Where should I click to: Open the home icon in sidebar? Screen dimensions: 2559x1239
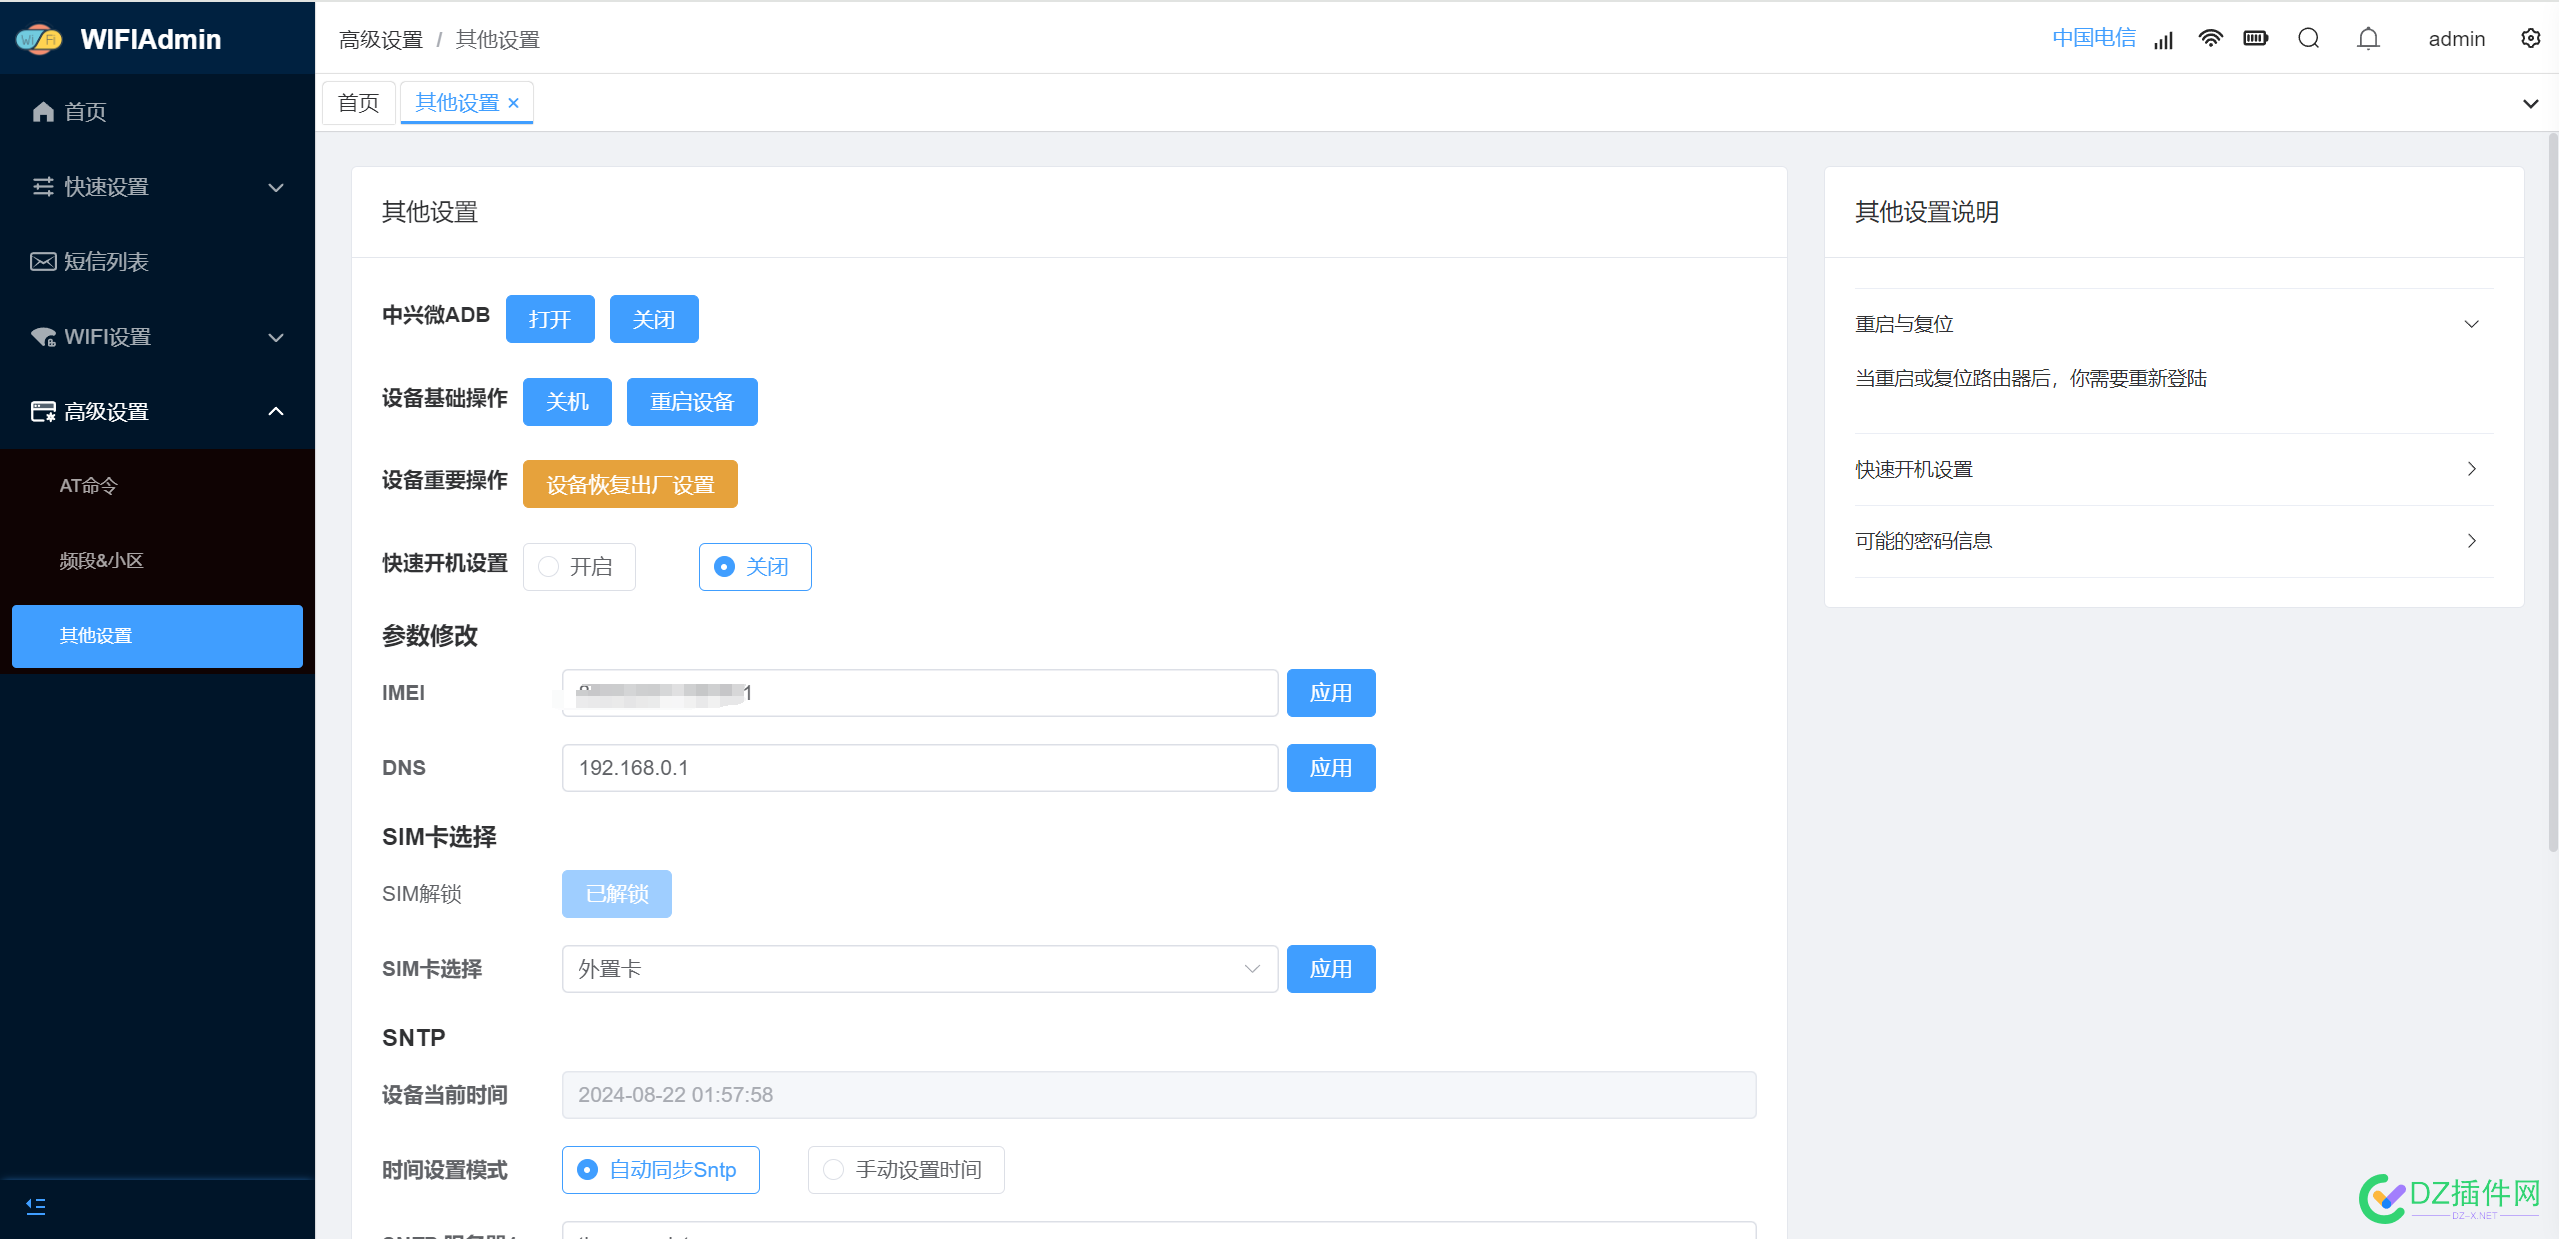[43, 112]
